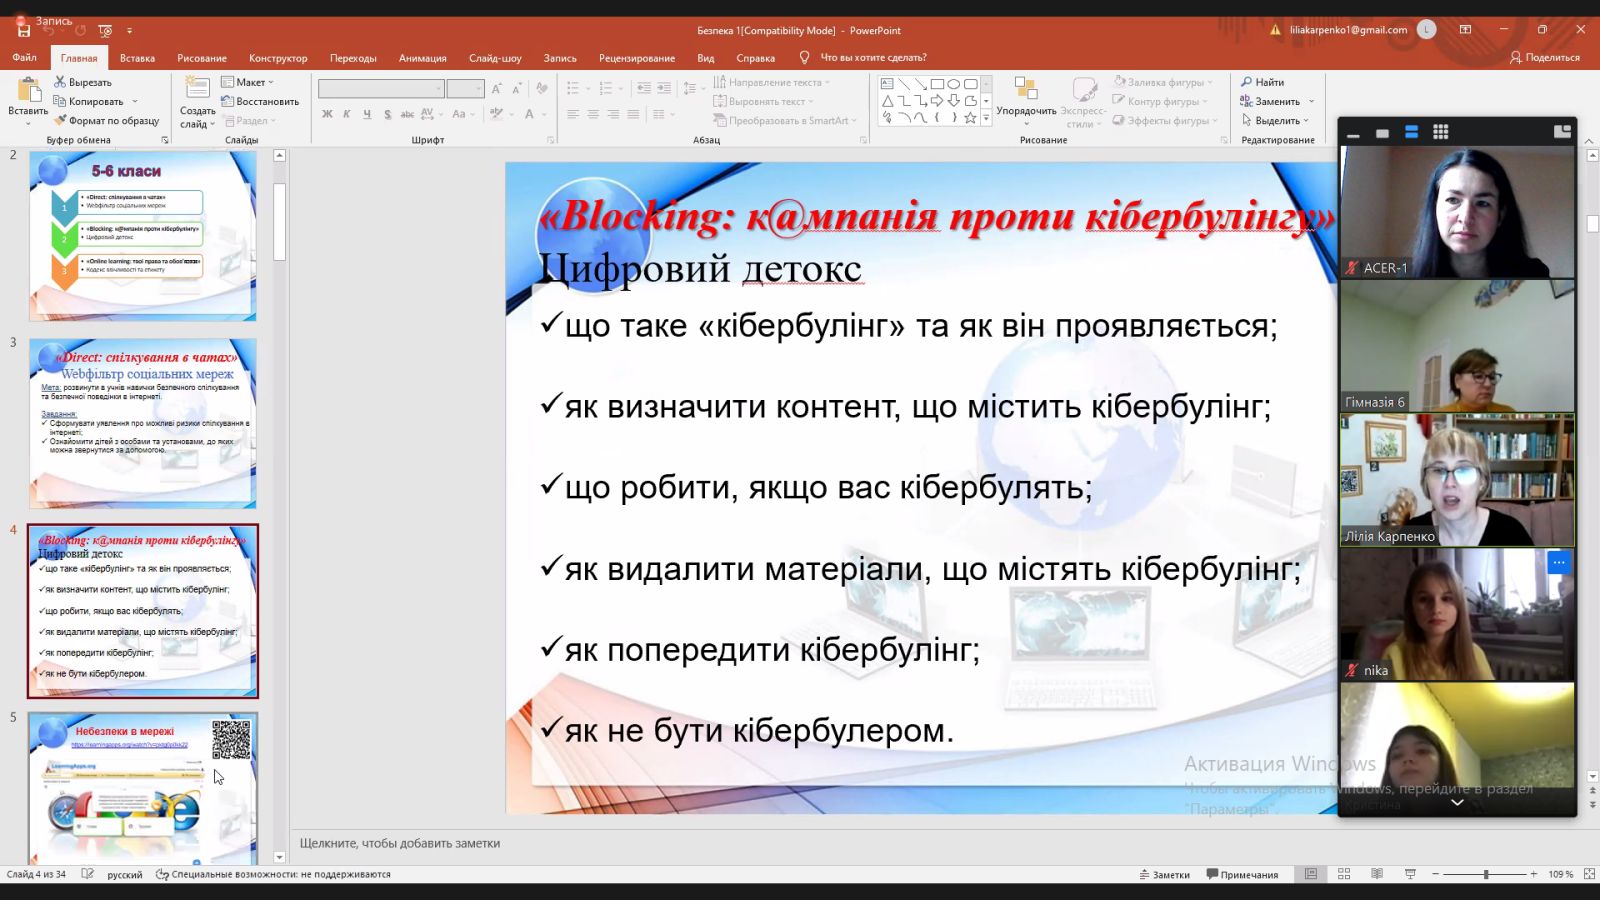Expand the Layout (Макет) dropdown
The height and width of the screenshot is (900, 1600).
247,82
